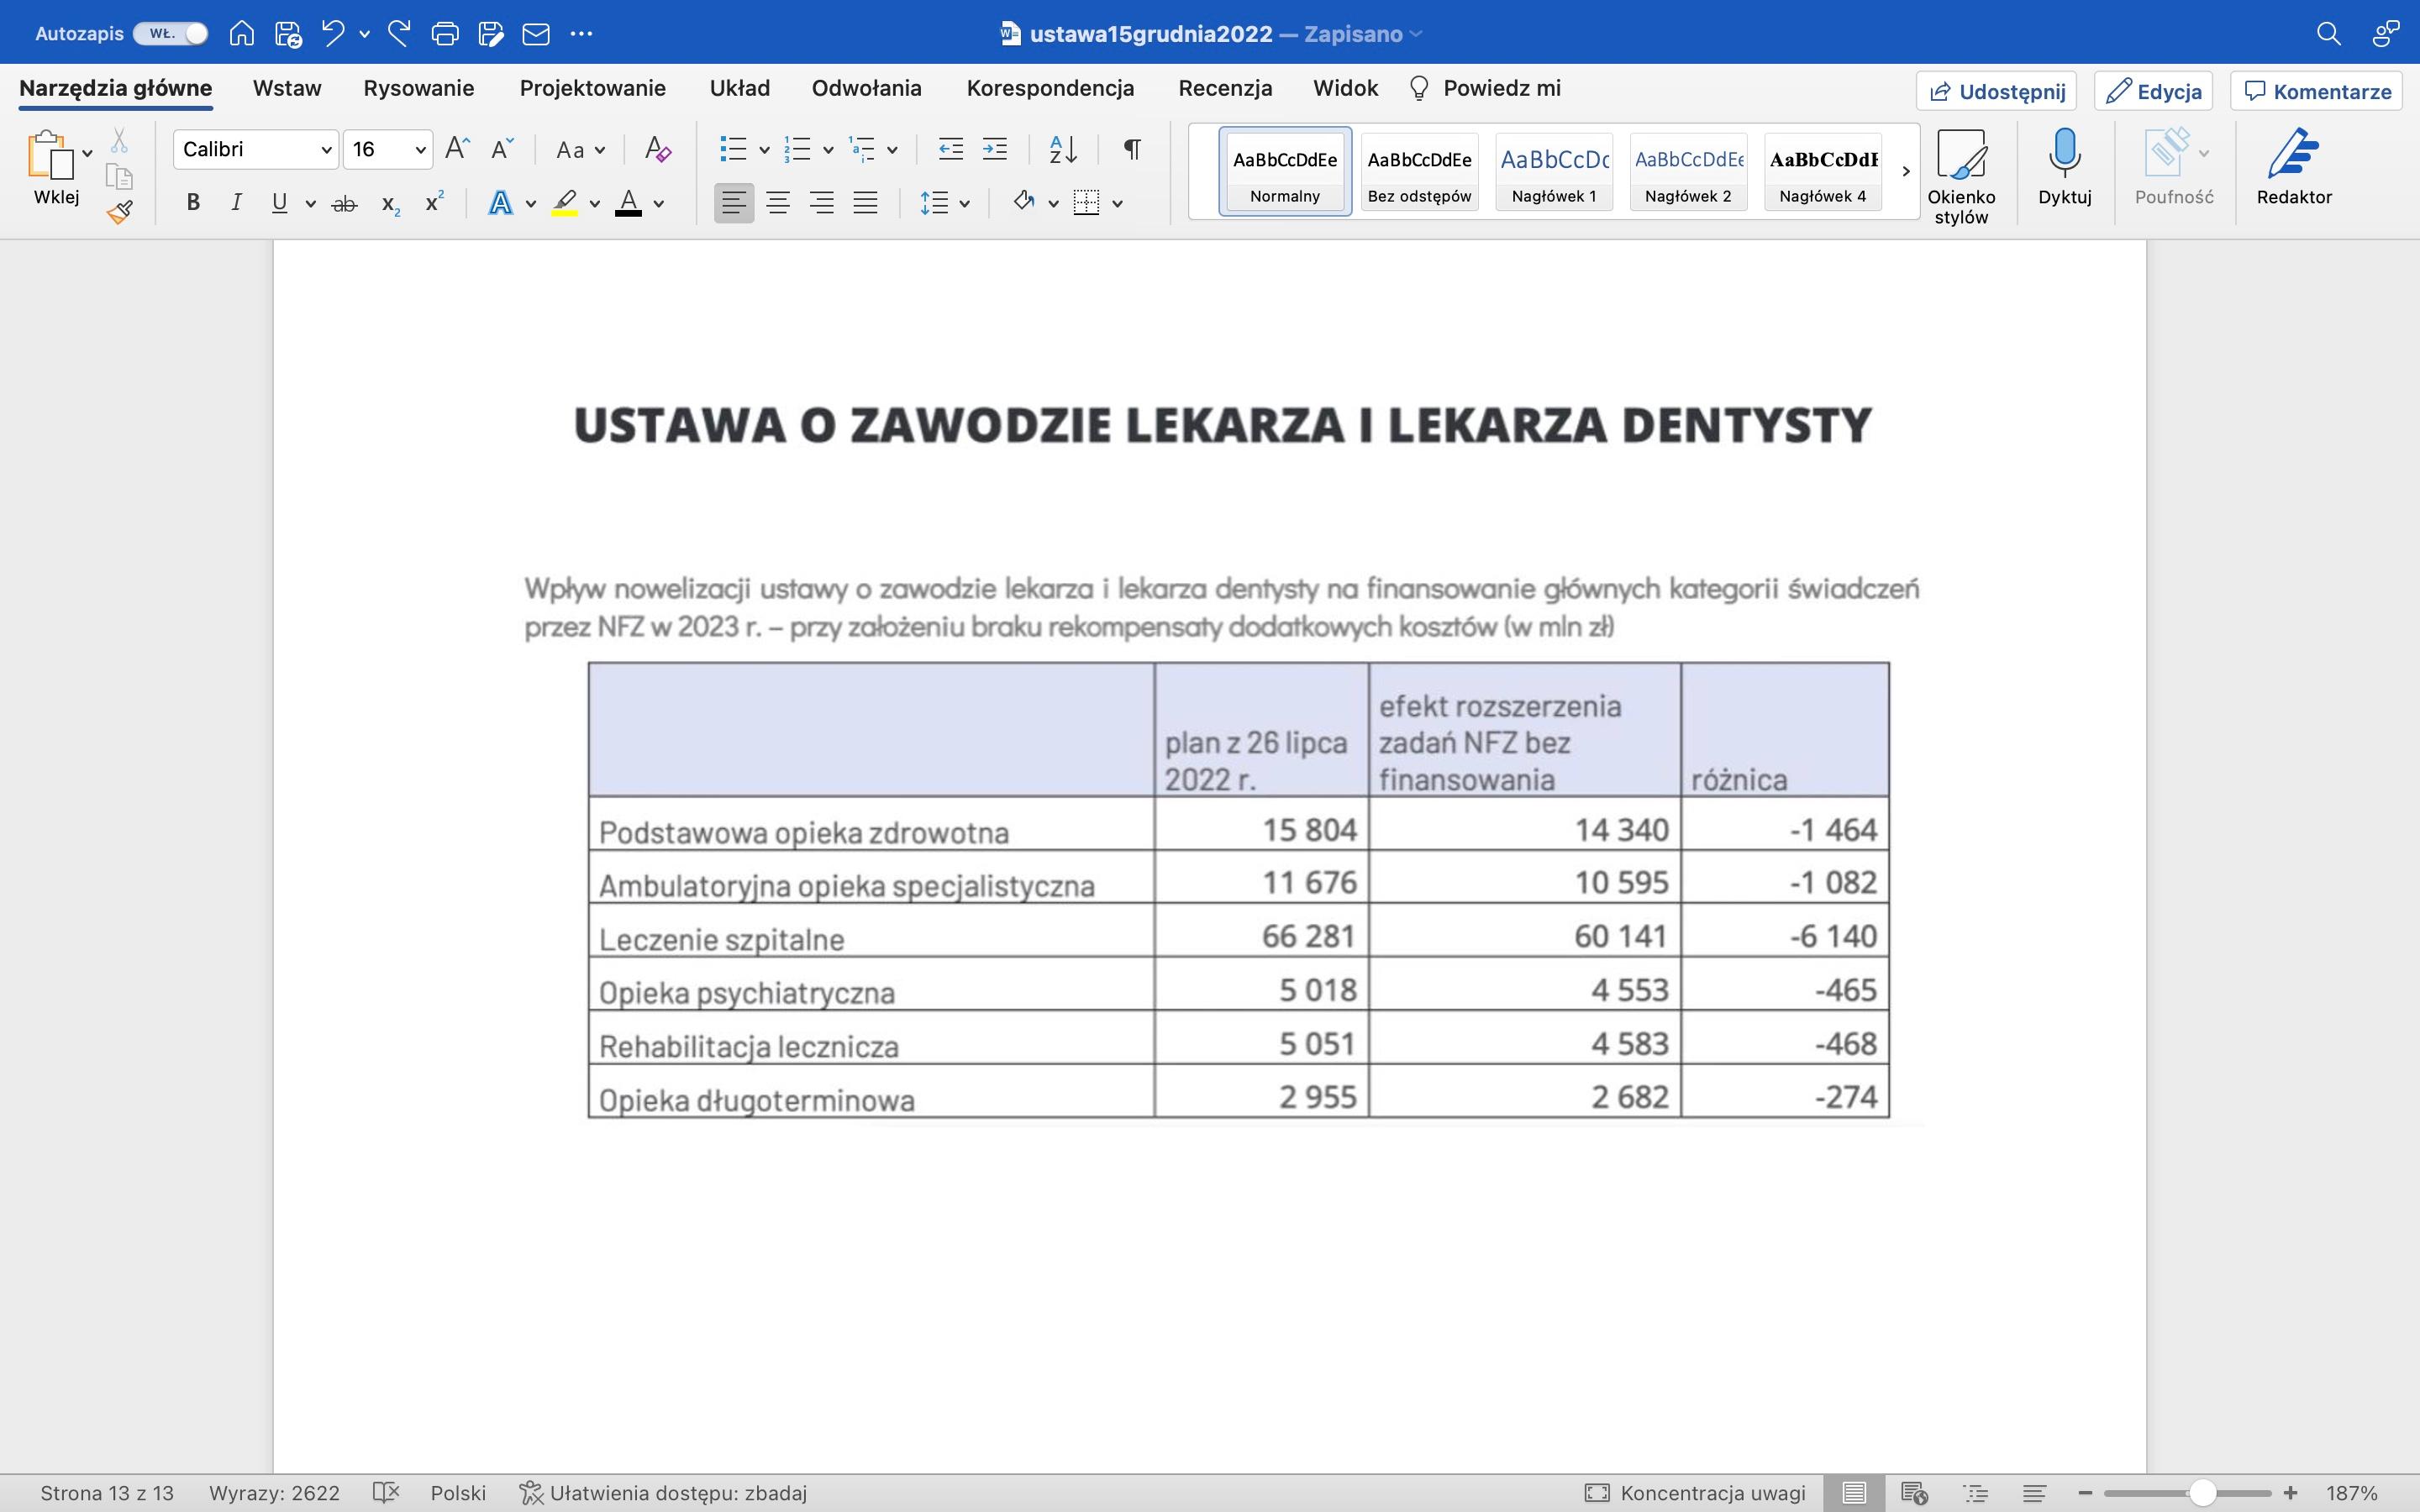Toggle superscript formatting
Screen dimensions: 2420x1512
pyautogui.click(x=434, y=202)
